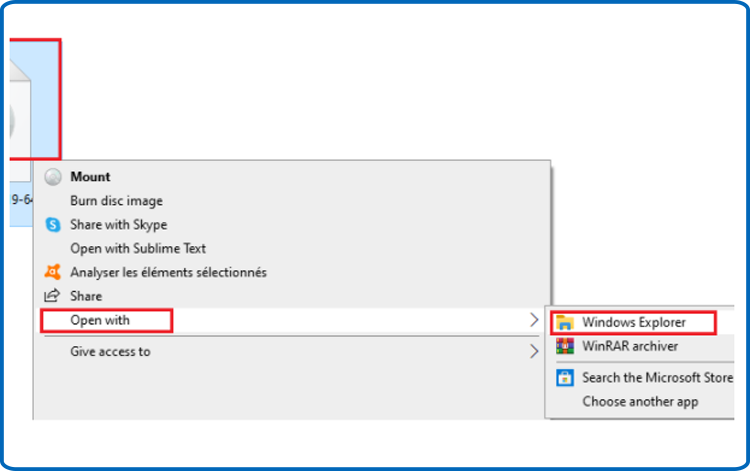
Task: Expand the Give access to arrow
Action: (x=534, y=351)
